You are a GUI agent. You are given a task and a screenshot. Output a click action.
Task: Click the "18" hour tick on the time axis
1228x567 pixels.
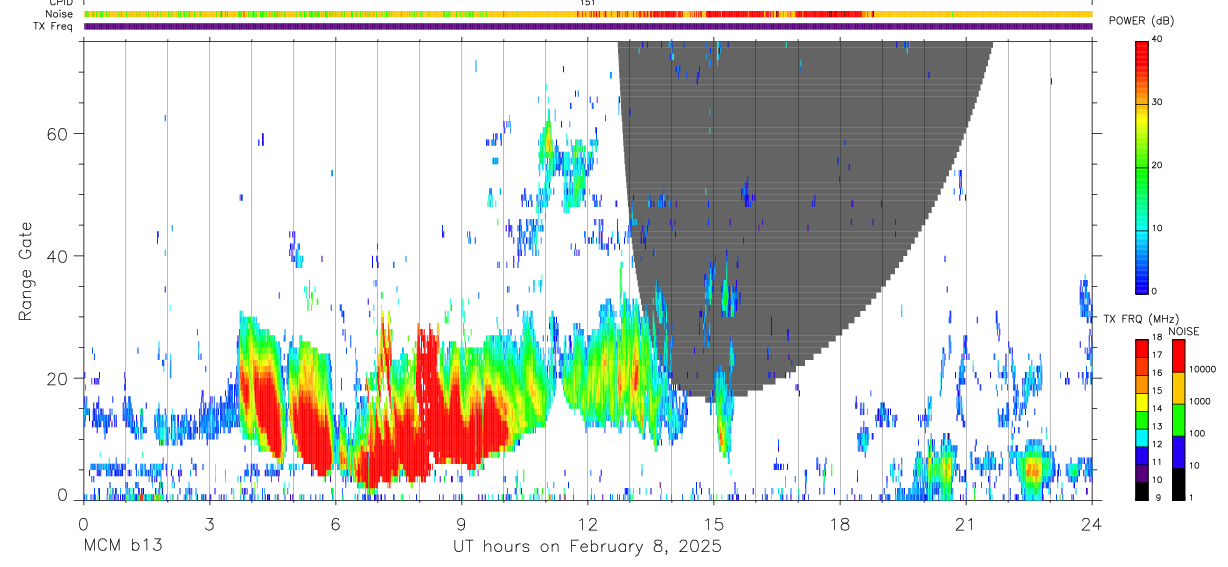(x=840, y=523)
